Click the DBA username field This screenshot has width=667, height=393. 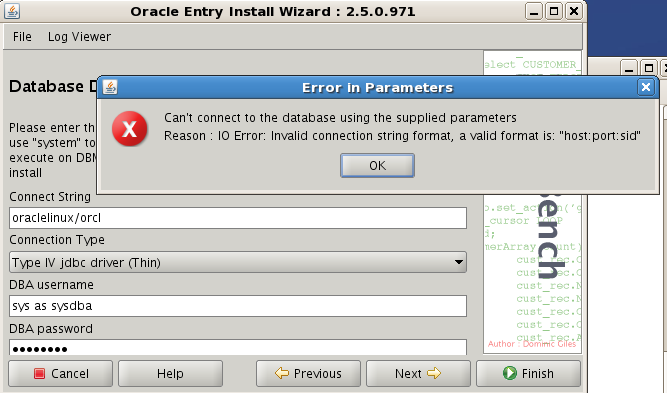click(x=238, y=306)
